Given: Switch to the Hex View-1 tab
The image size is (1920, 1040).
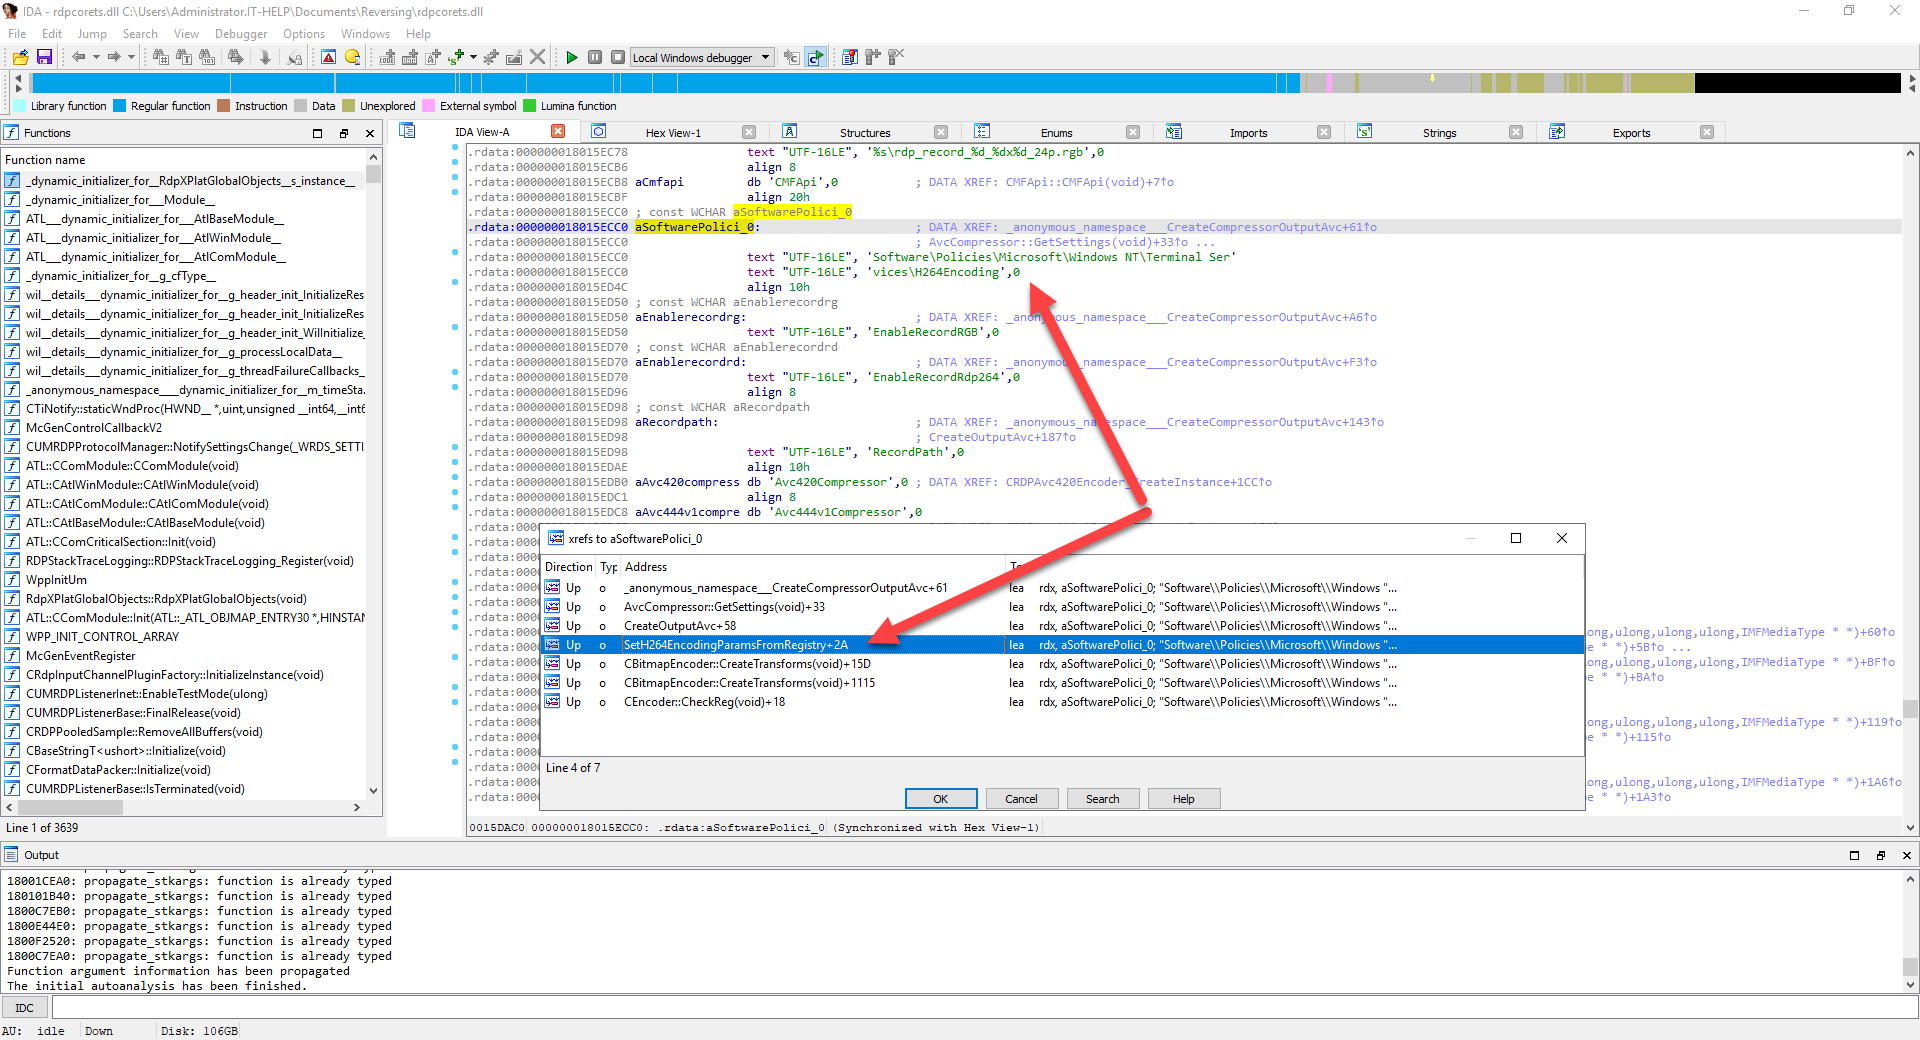Looking at the screenshot, I should click(x=673, y=133).
